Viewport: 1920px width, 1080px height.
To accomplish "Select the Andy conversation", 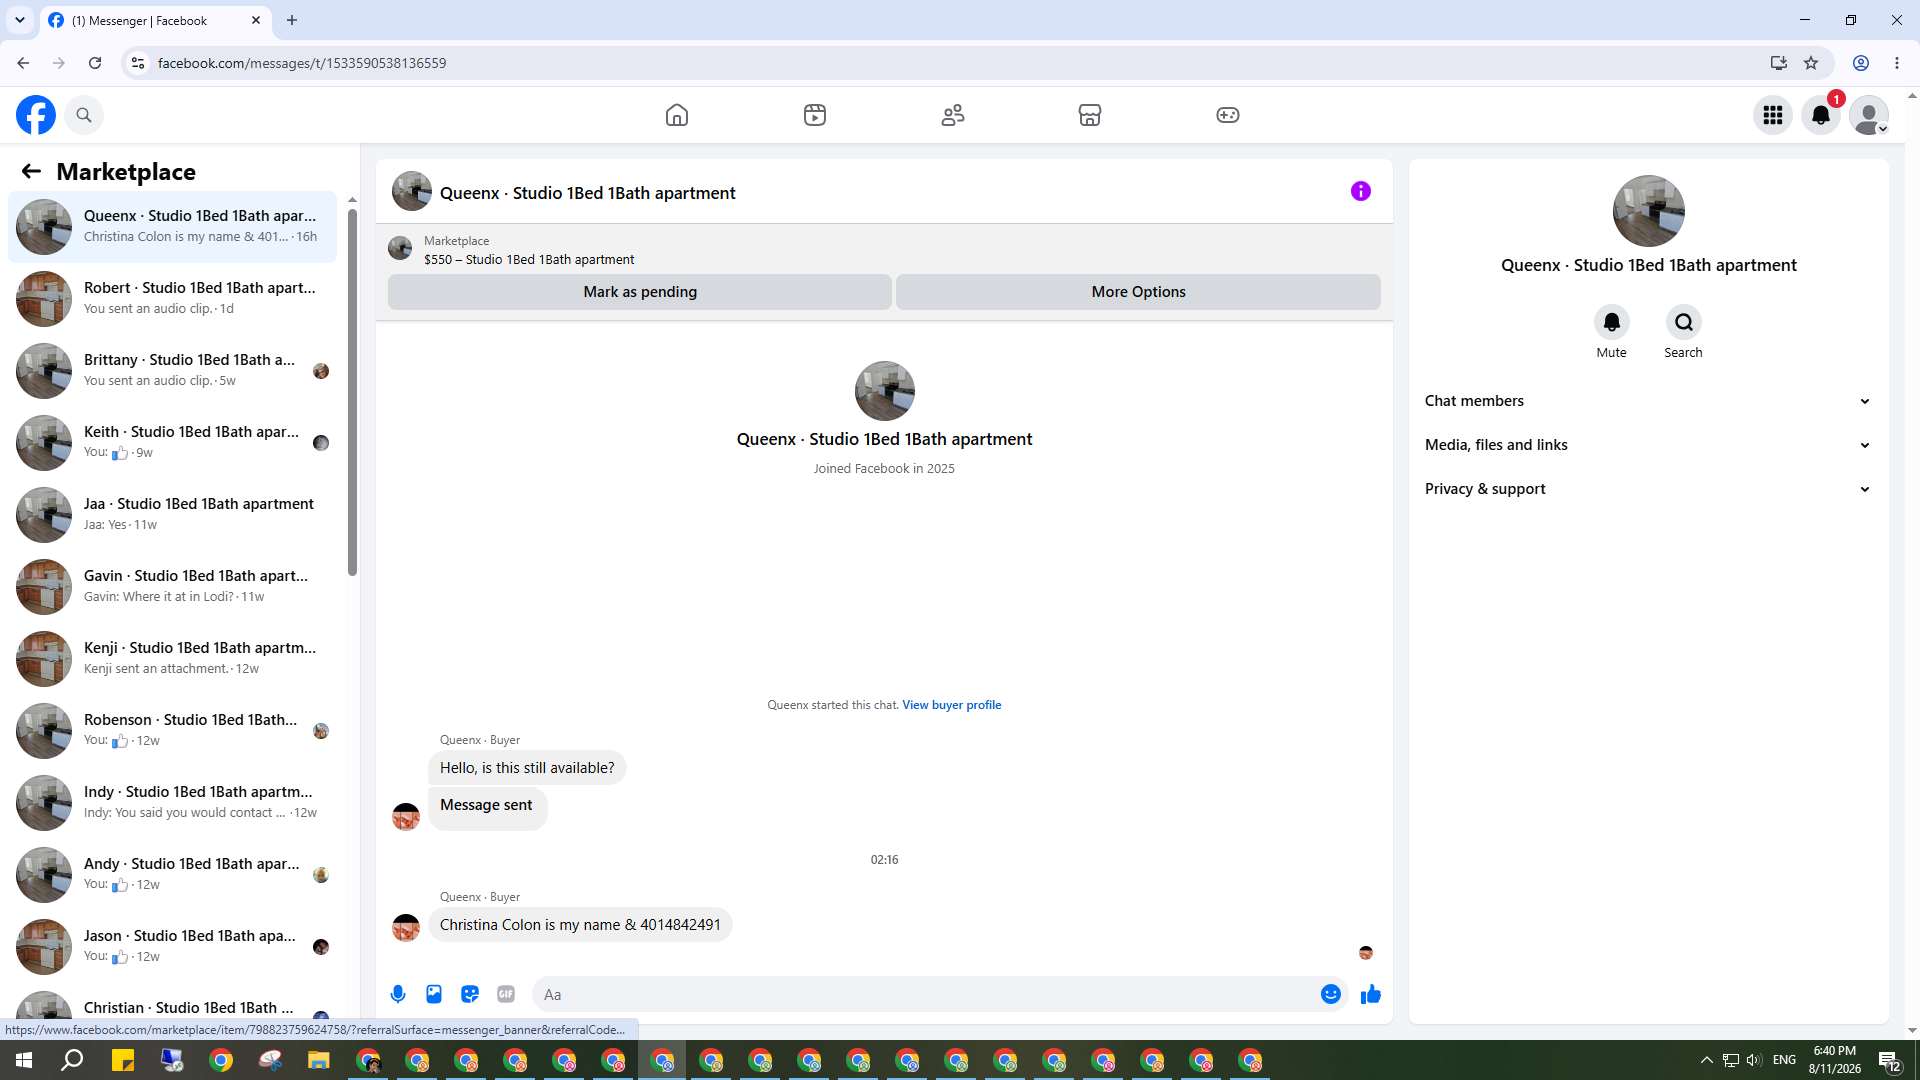I will [x=173, y=875].
